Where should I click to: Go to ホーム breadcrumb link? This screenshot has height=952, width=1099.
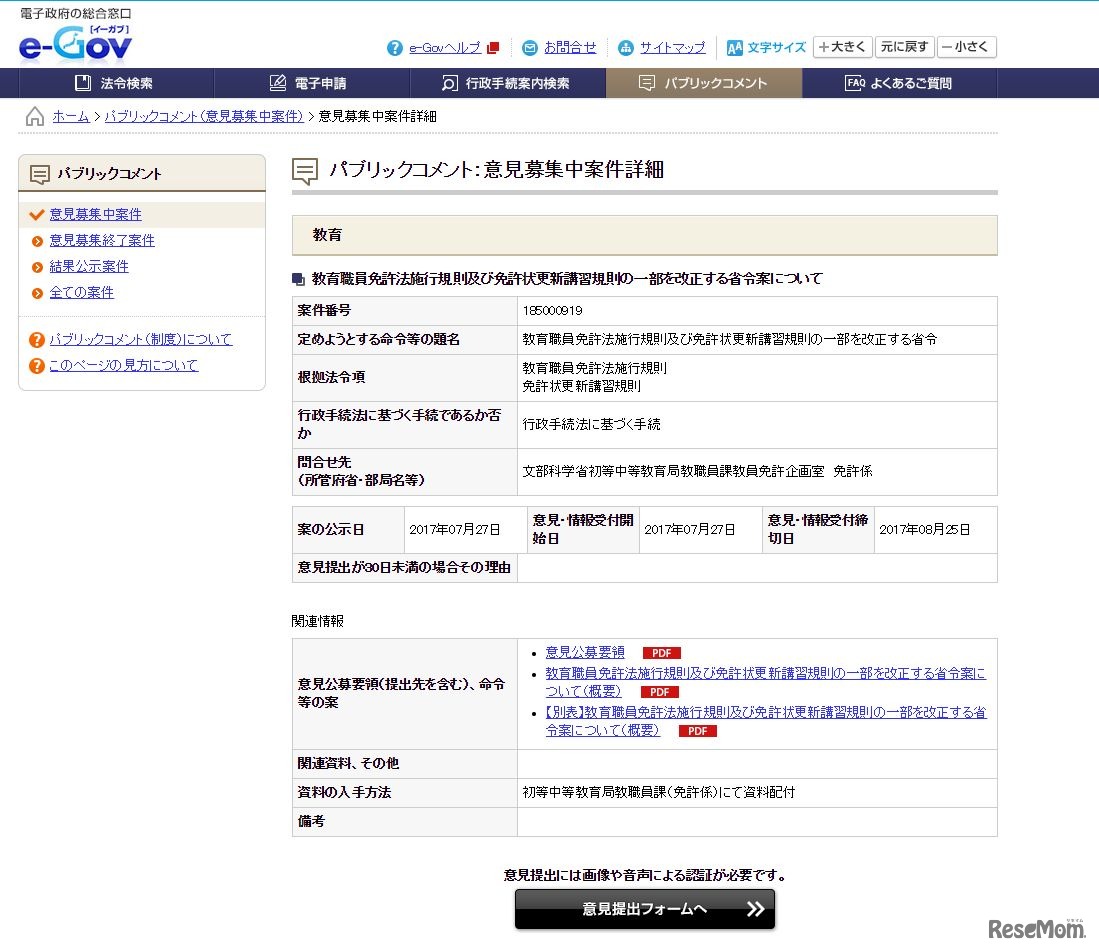click(x=71, y=116)
